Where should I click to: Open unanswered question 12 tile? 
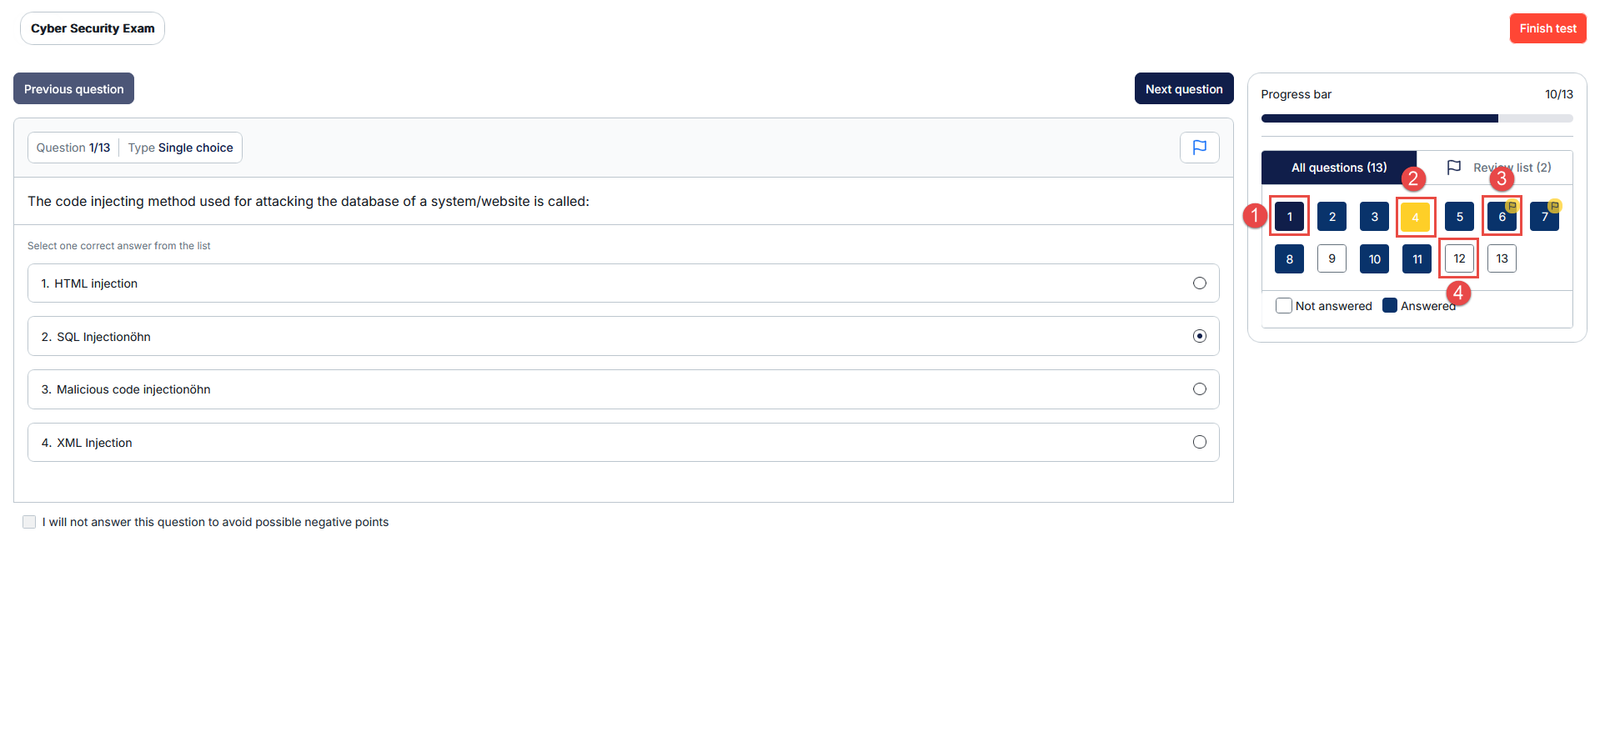coord(1460,259)
